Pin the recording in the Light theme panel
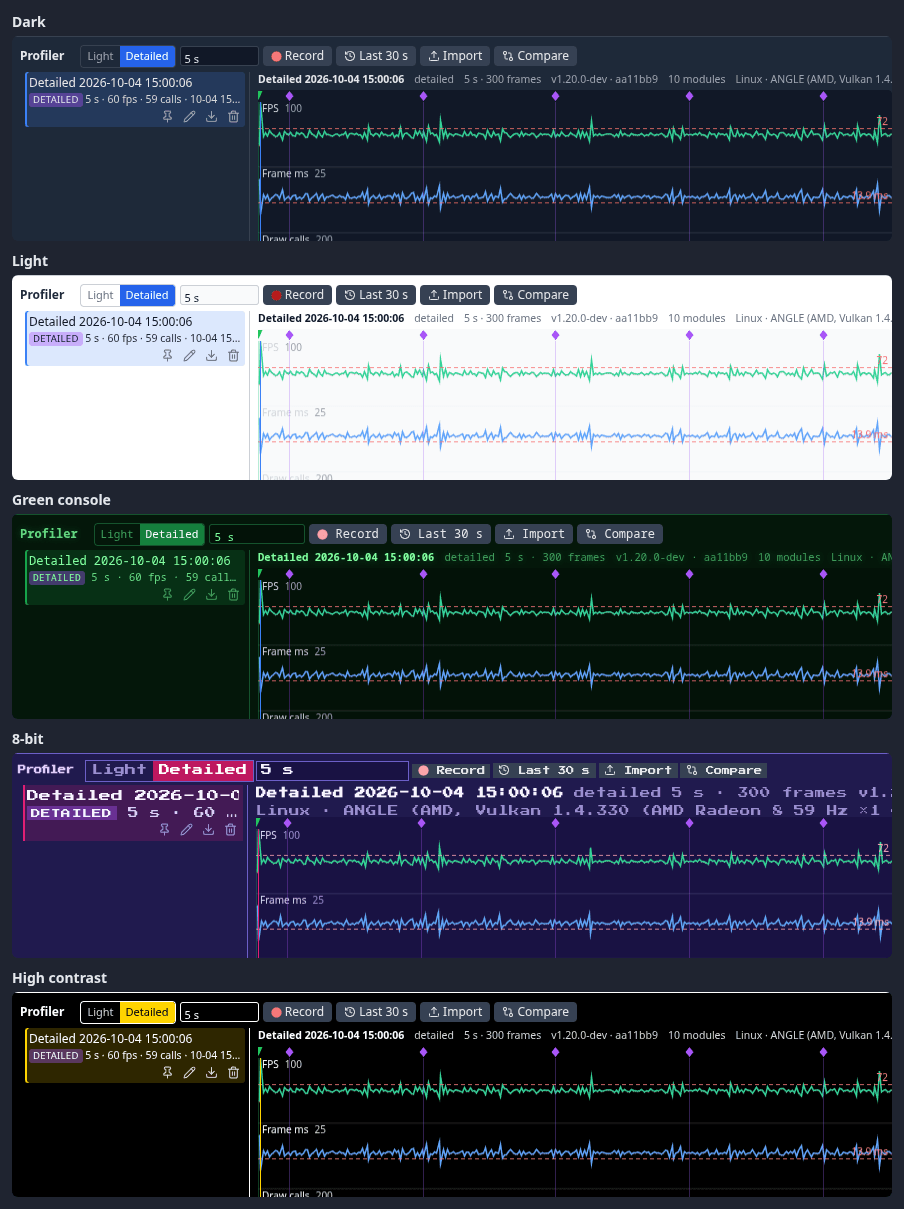Screen dimensions: 904x1209 [x=167, y=355]
